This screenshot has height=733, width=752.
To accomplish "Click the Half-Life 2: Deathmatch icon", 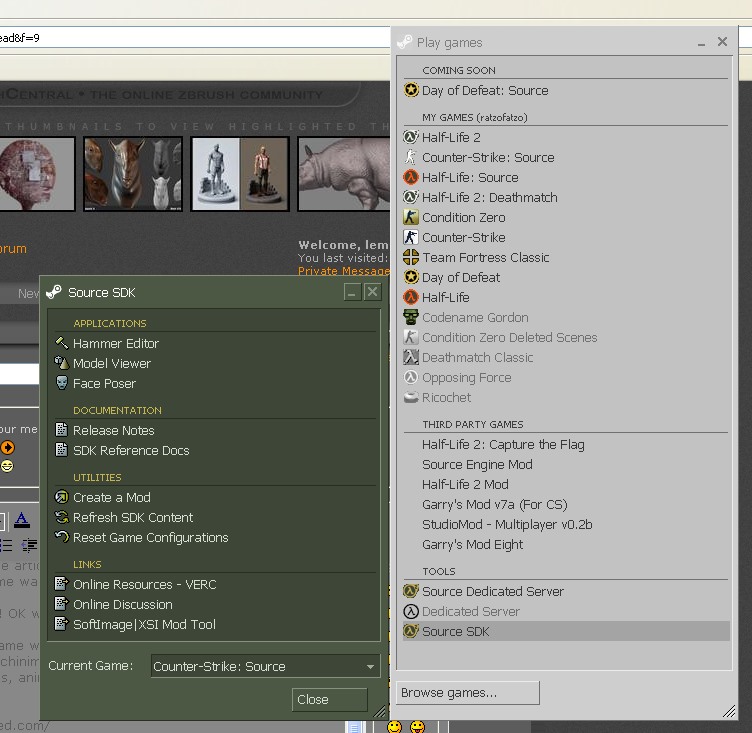I will [x=411, y=197].
